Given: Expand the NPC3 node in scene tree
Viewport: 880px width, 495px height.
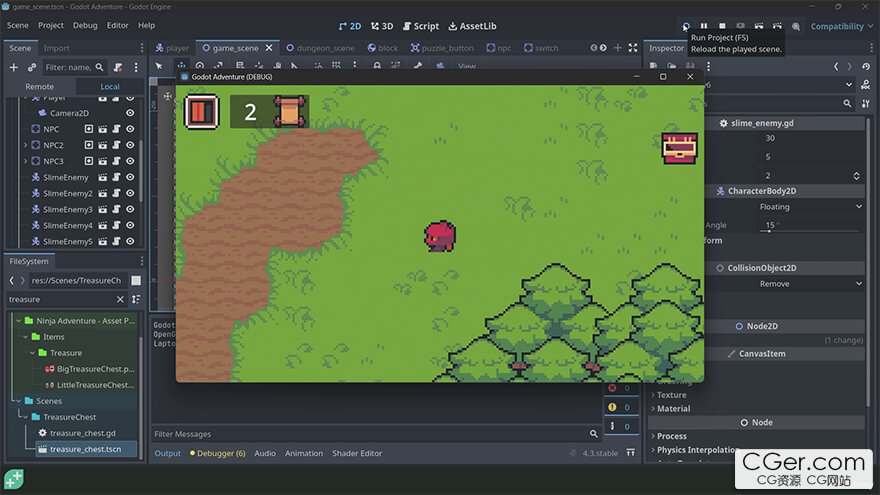Looking at the screenshot, I should coord(25,161).
